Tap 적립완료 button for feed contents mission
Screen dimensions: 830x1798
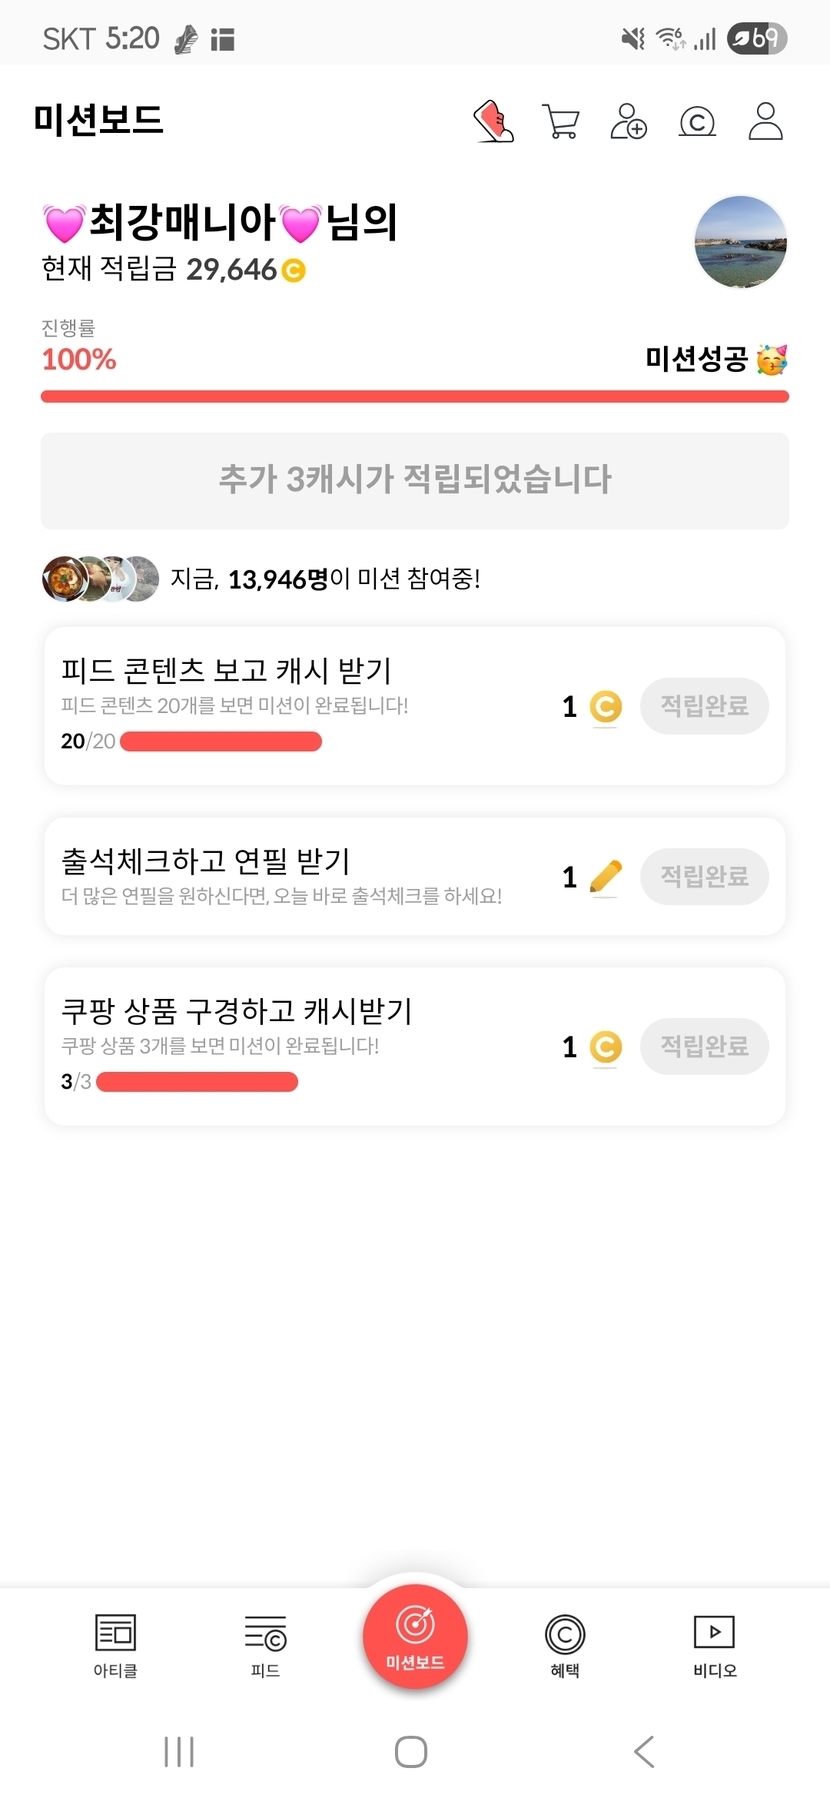point(704,706)
